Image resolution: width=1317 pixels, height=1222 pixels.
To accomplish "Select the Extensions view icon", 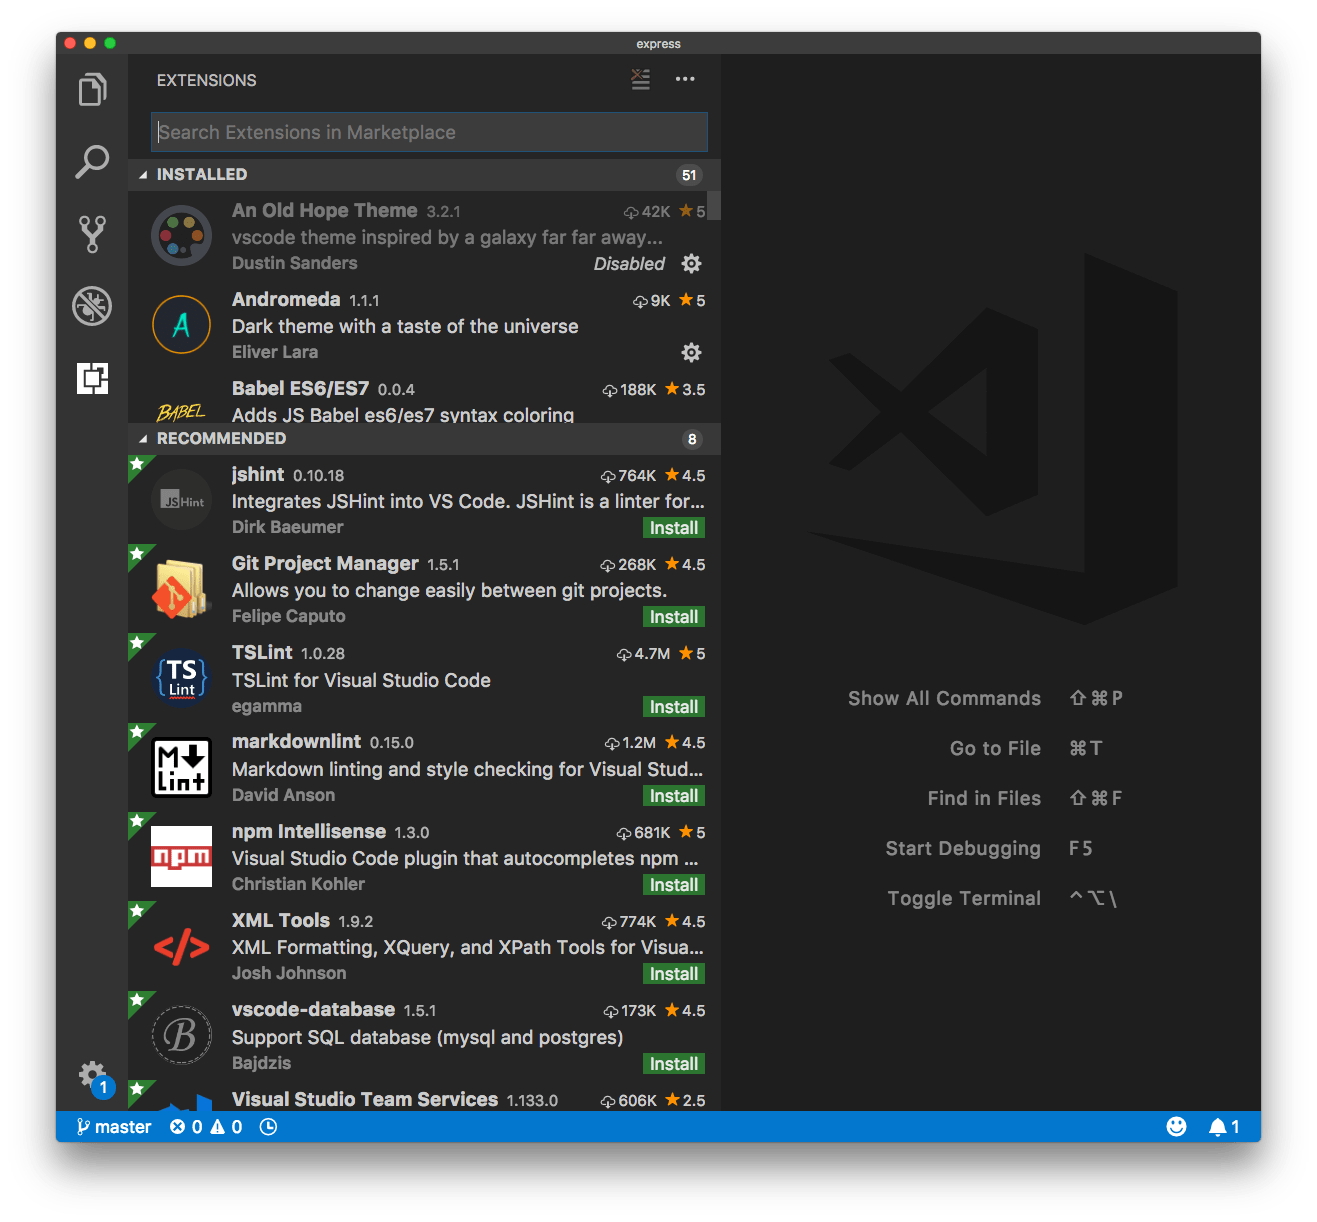I will [92, 378].
